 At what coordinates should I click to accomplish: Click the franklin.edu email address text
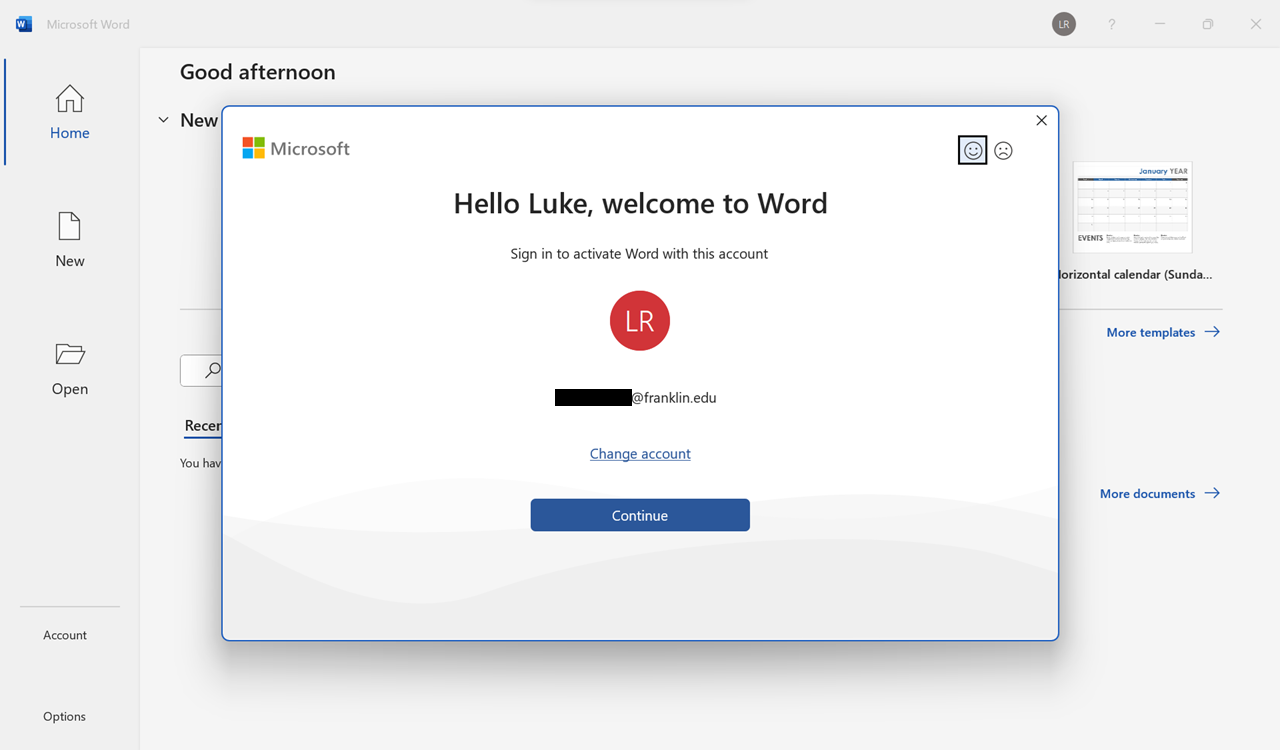tap(636, 397)
